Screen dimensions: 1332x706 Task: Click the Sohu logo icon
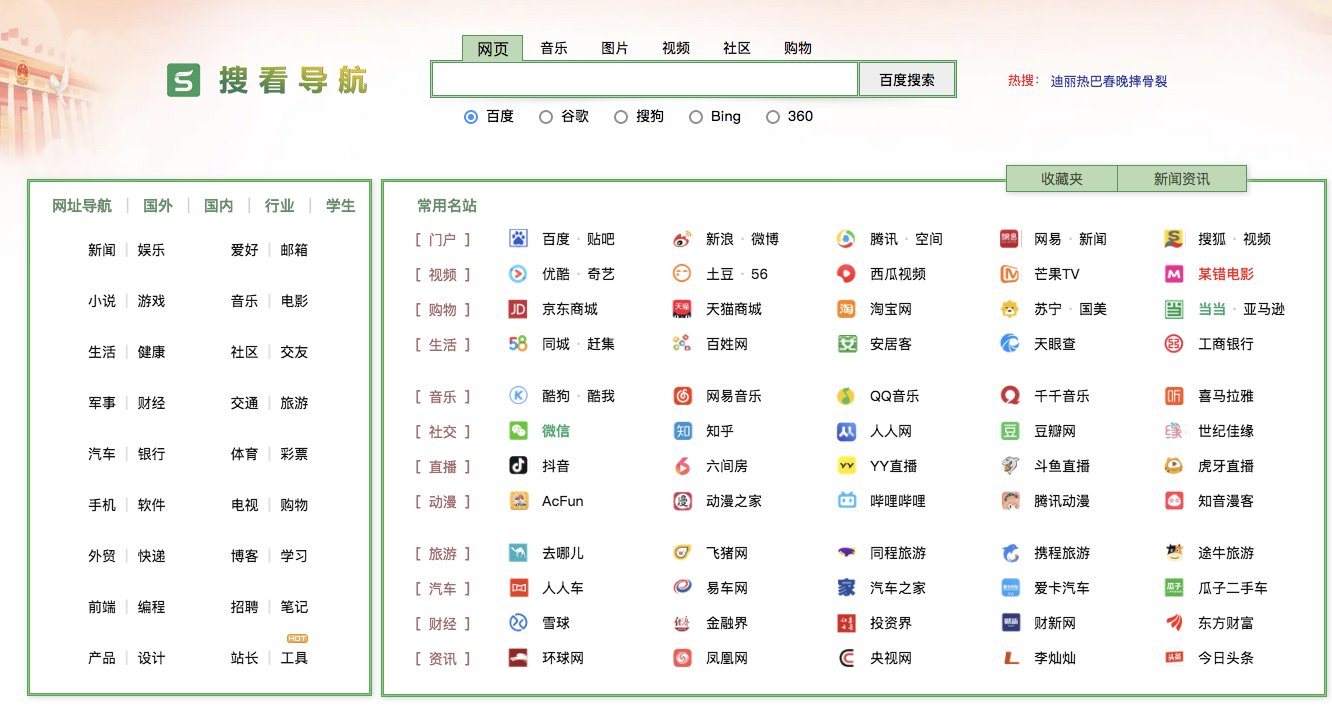1174,239
